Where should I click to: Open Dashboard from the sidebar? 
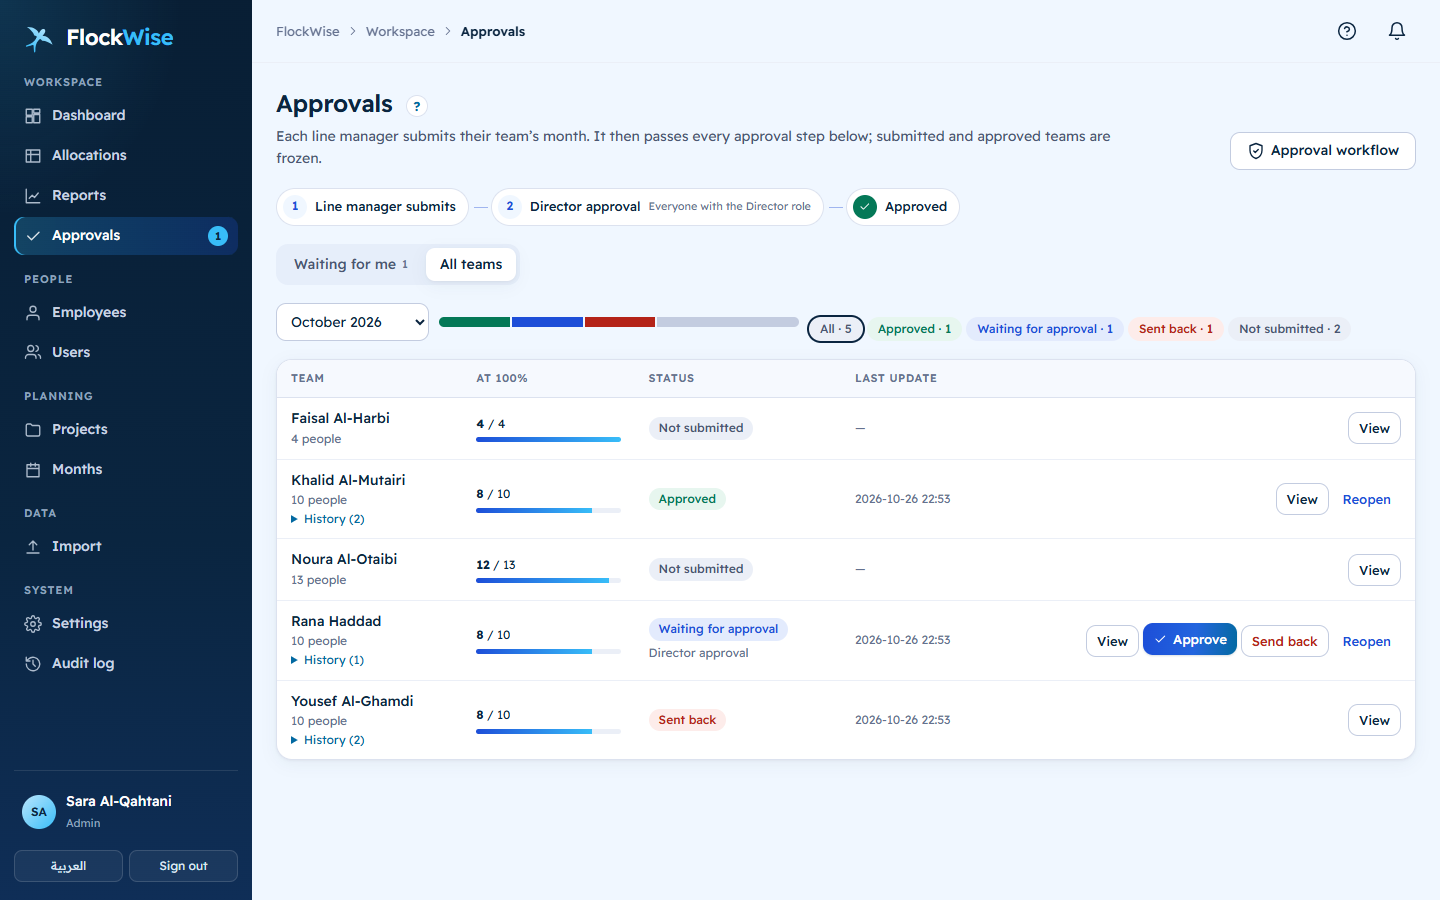(126, 116)
